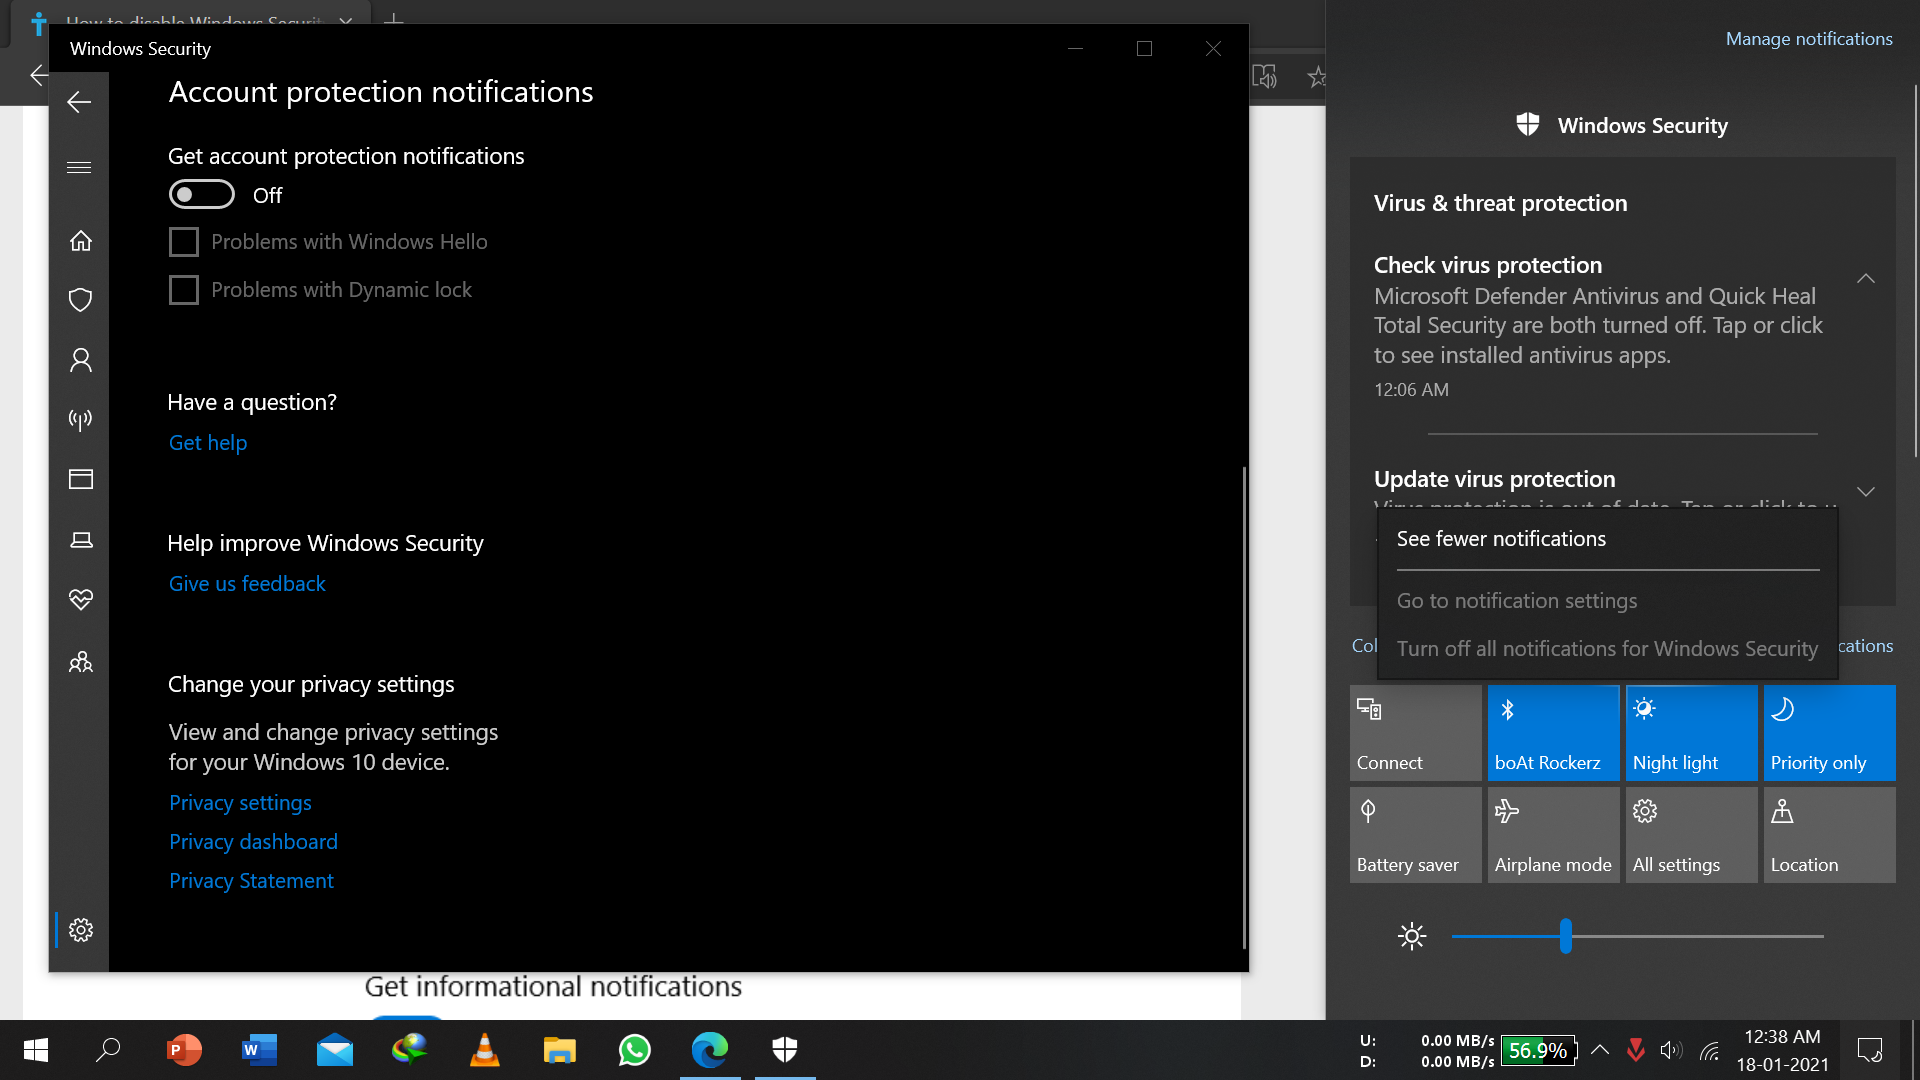Select See fewer notifications menu item
Screen dimensions: 1920x1080
pyautogui.click(x=1501, y=539)
